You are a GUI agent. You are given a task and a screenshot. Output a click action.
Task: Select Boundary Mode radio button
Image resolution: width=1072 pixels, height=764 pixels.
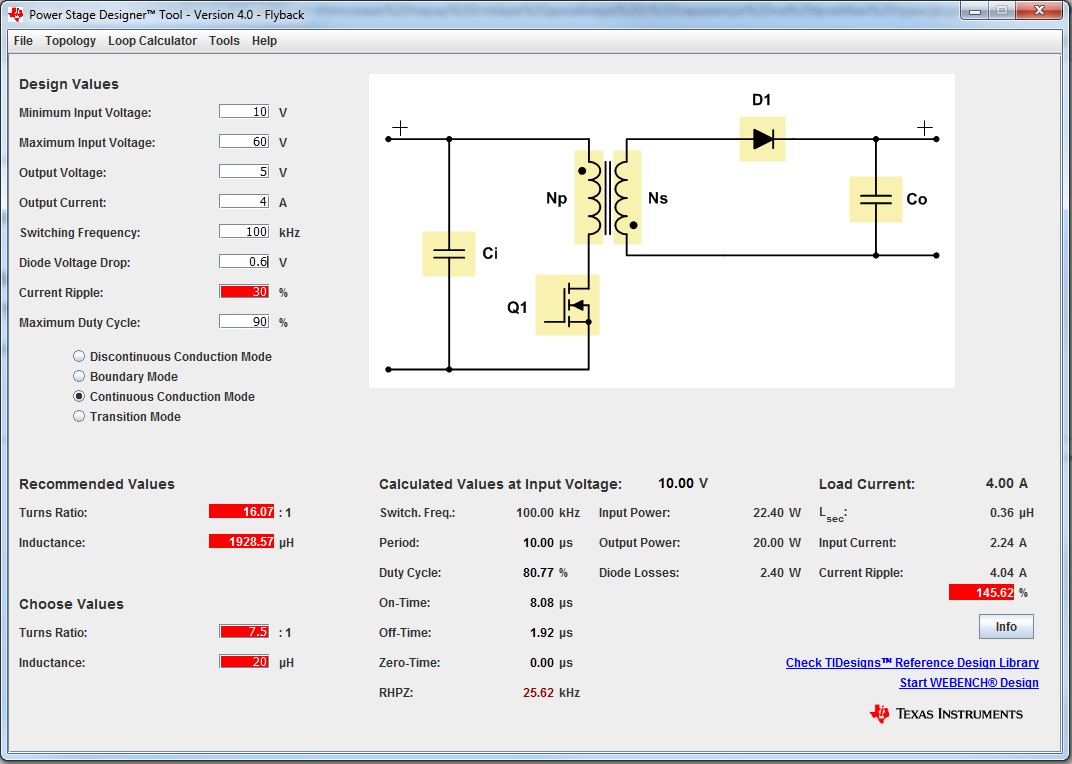tap(79, 376)
